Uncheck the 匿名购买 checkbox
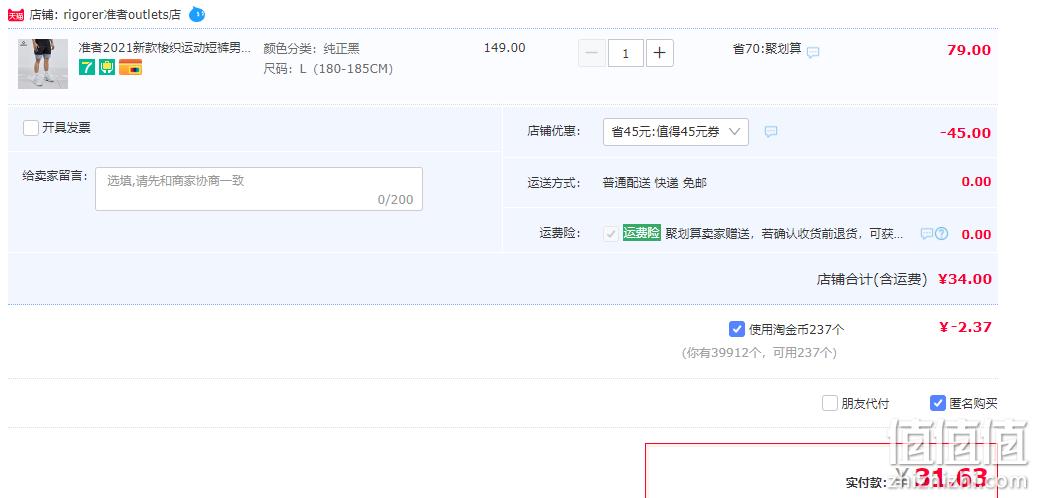 (x=937, y=403)
